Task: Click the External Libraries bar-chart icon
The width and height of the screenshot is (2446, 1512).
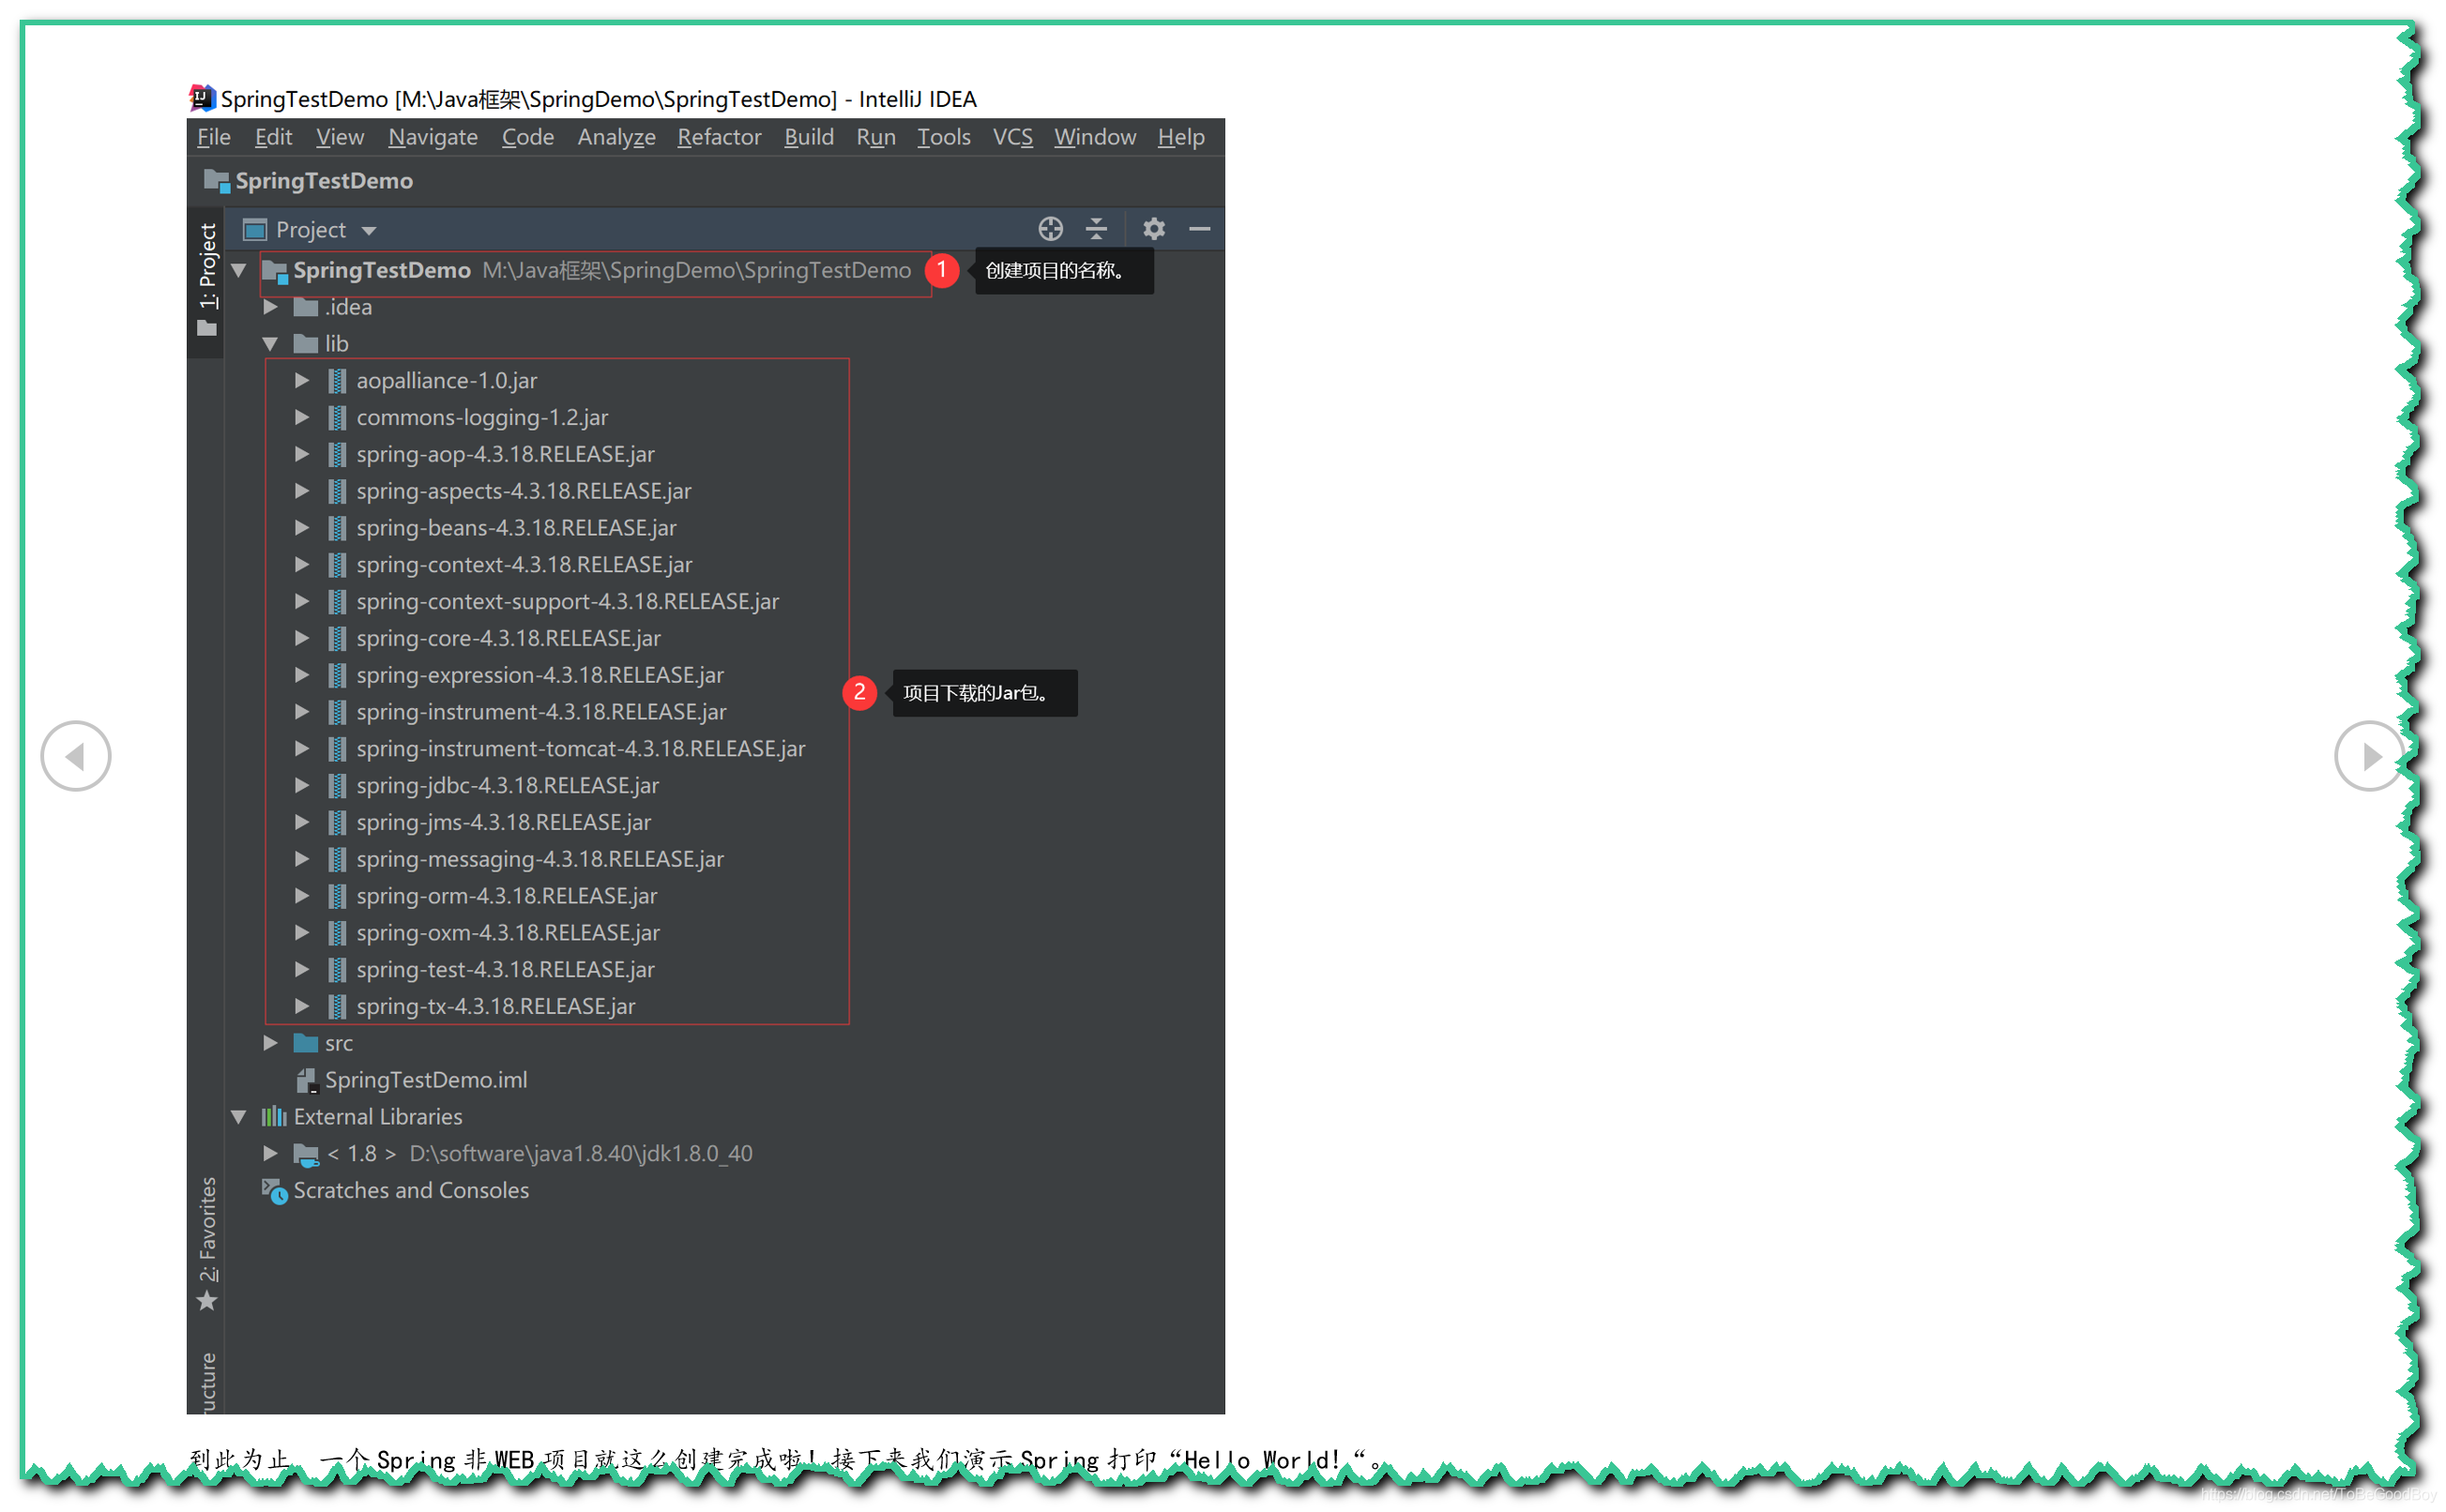Action: coord(274,1116)
